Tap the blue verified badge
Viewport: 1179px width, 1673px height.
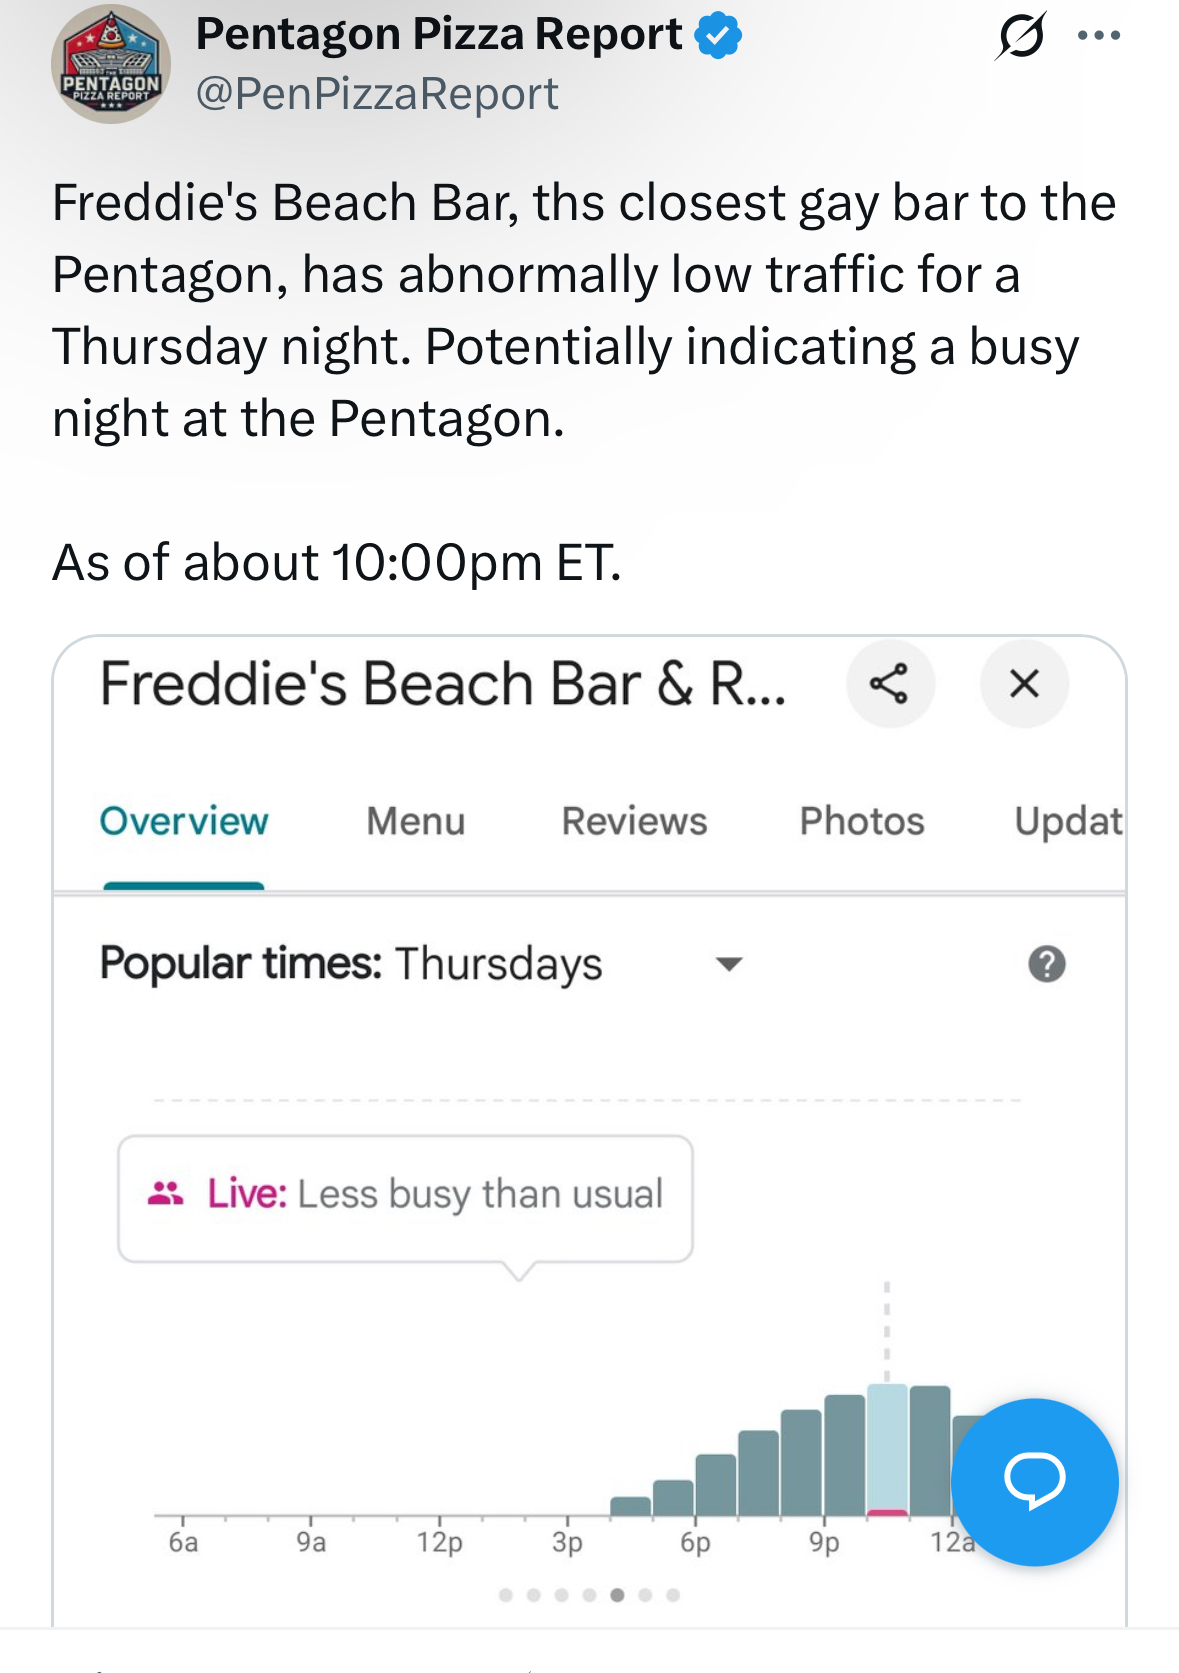[719, 35]
